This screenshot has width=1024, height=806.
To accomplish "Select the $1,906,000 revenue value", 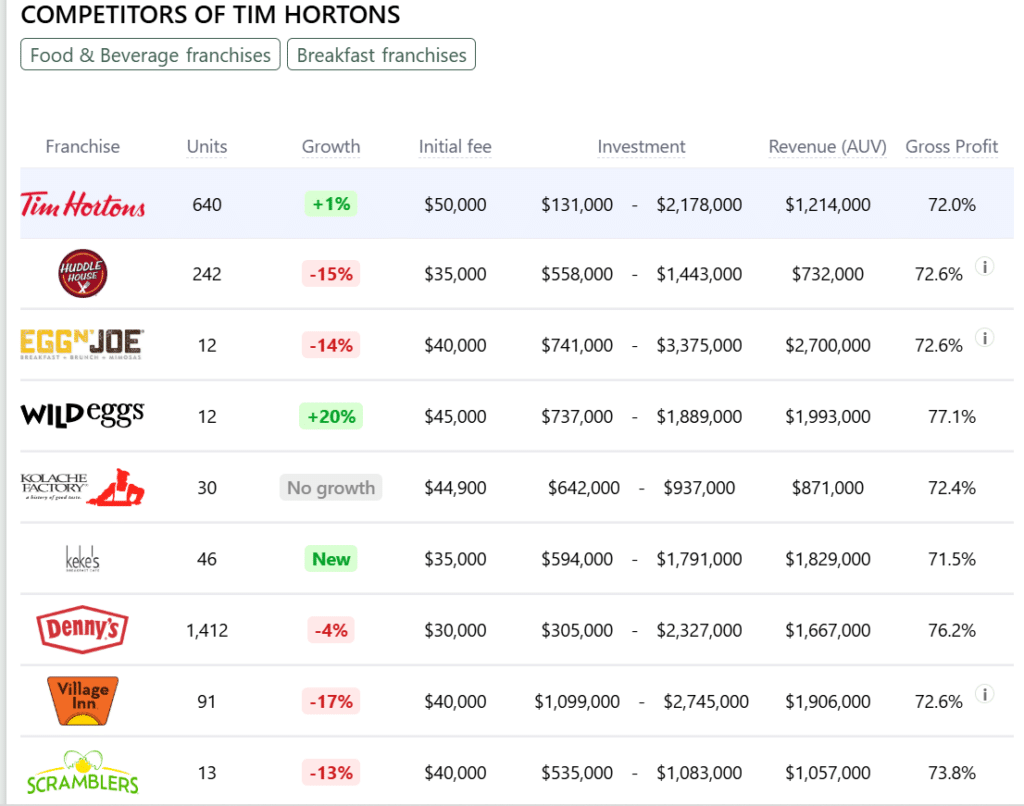I will click(x=827, y=701).
